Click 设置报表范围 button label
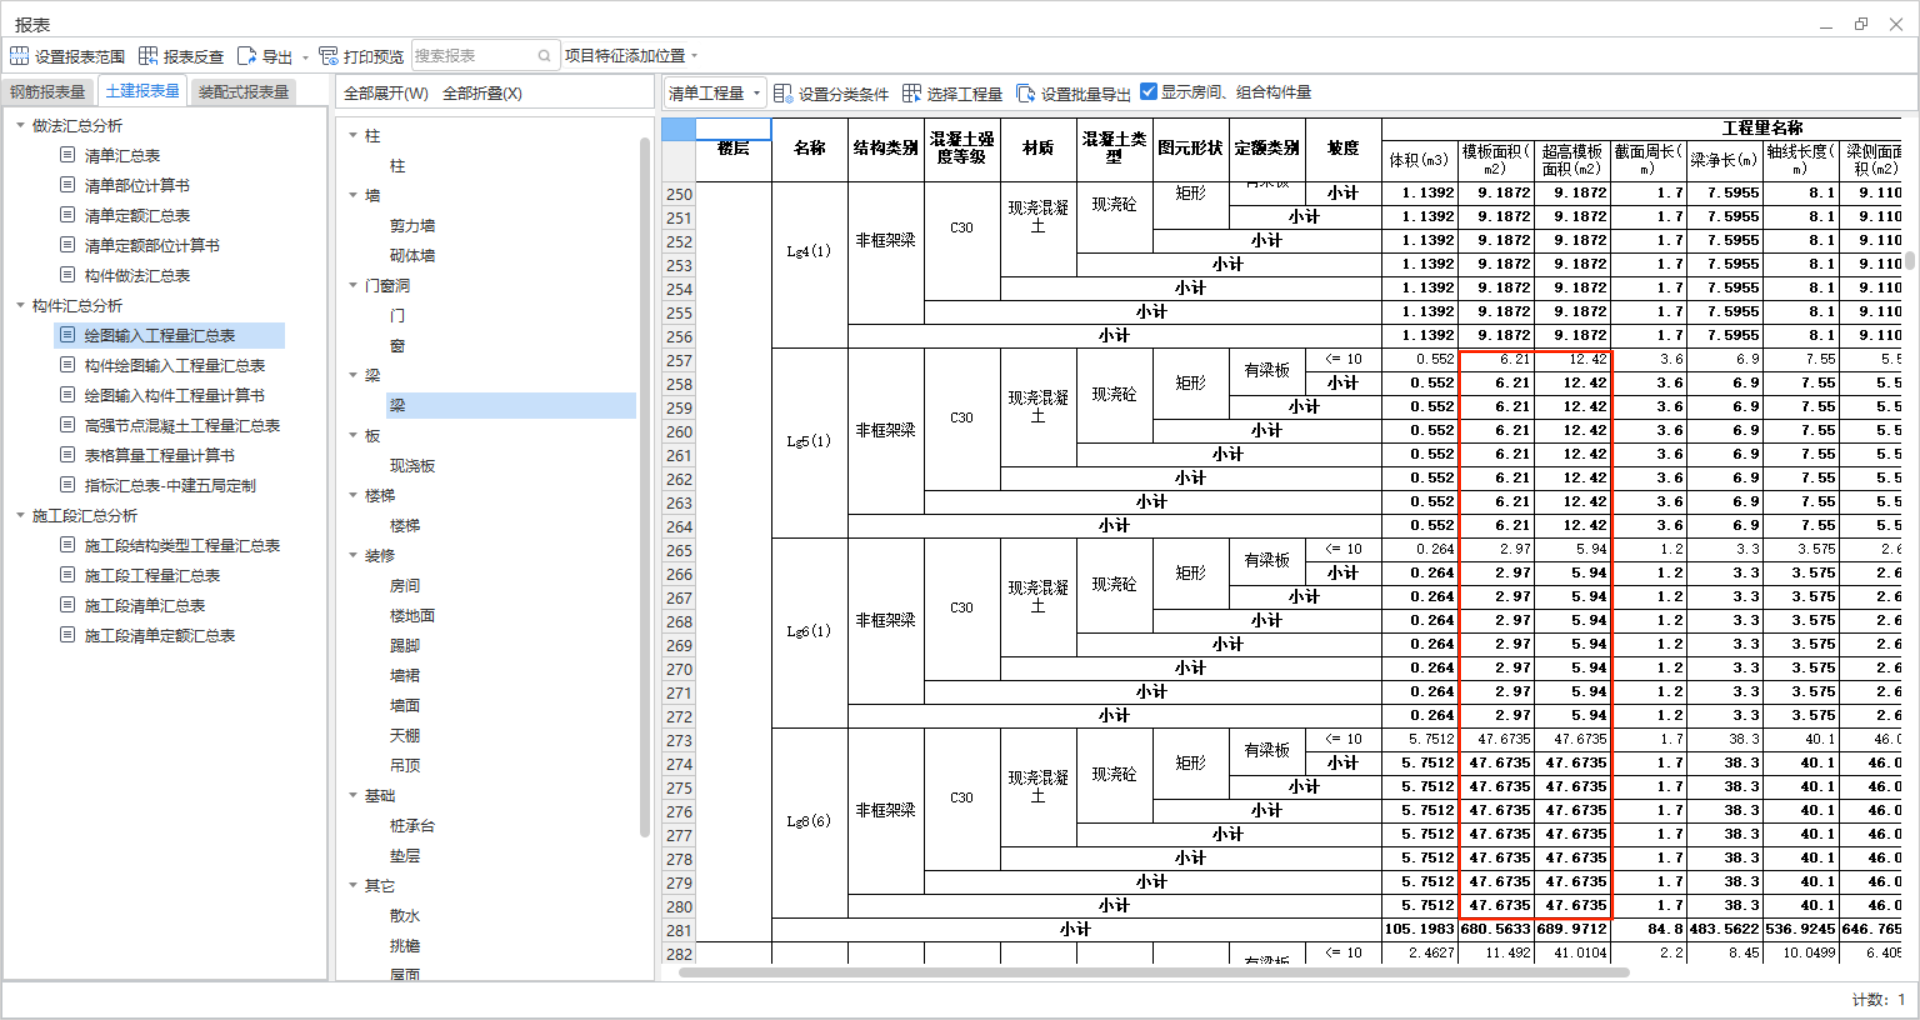Viewport: 1920px width, 1020px height. point(80,57)
